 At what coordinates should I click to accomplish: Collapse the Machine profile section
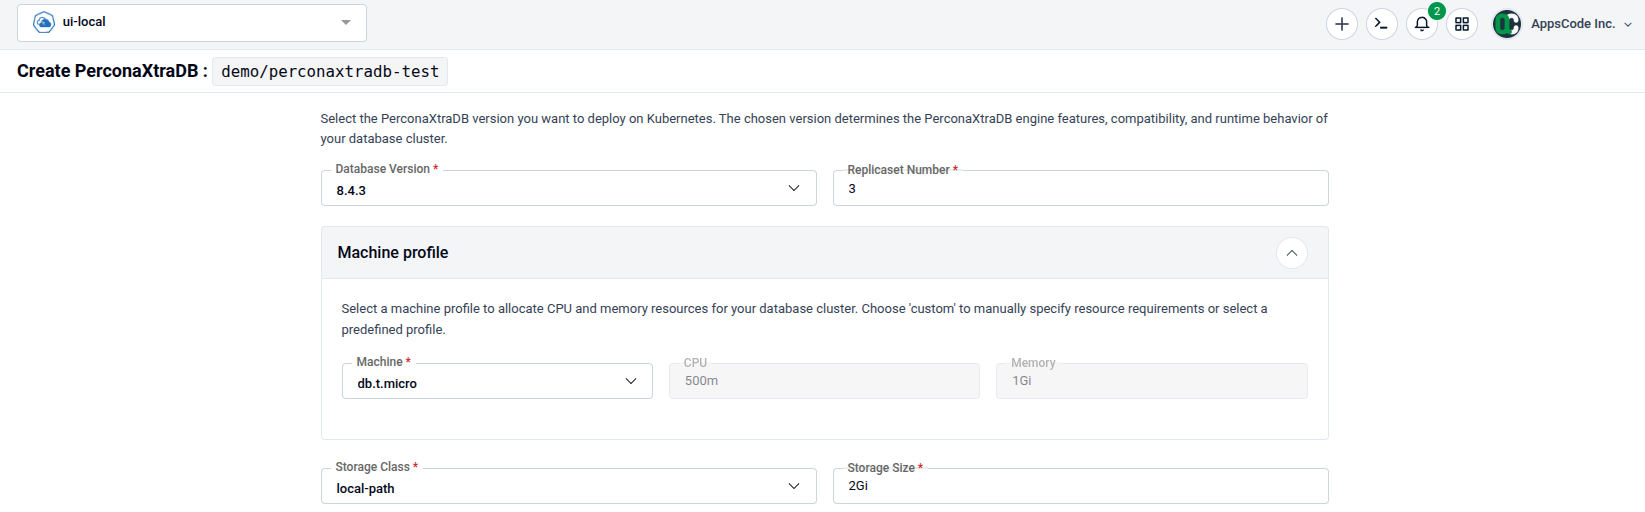click(x=1291, y=253)
